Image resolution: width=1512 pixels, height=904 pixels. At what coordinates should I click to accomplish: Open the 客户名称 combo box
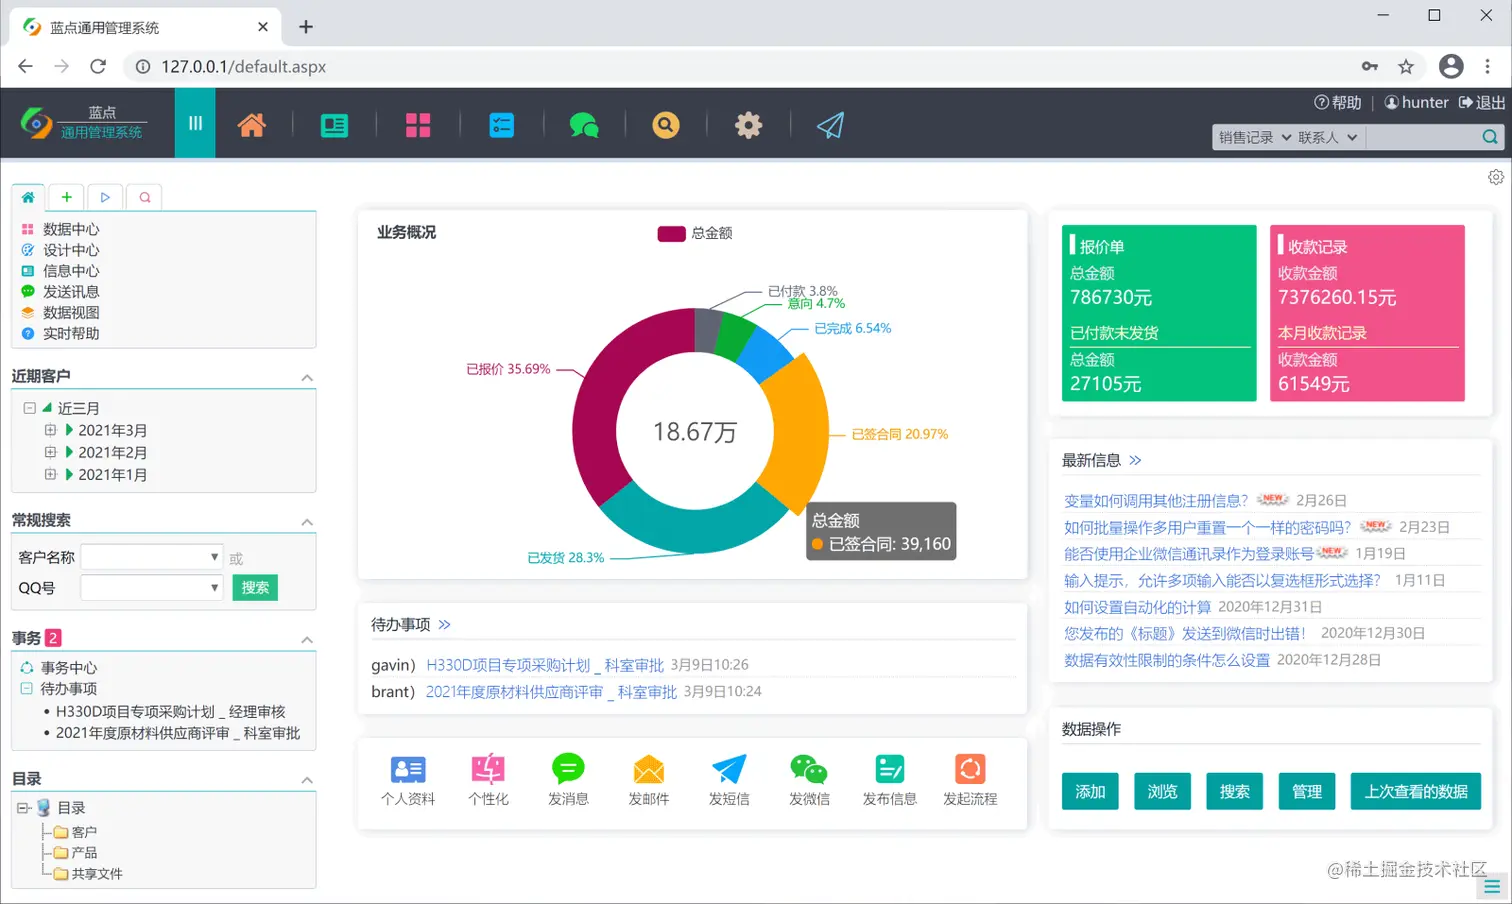pyautogui.click(x=151, y=557)
